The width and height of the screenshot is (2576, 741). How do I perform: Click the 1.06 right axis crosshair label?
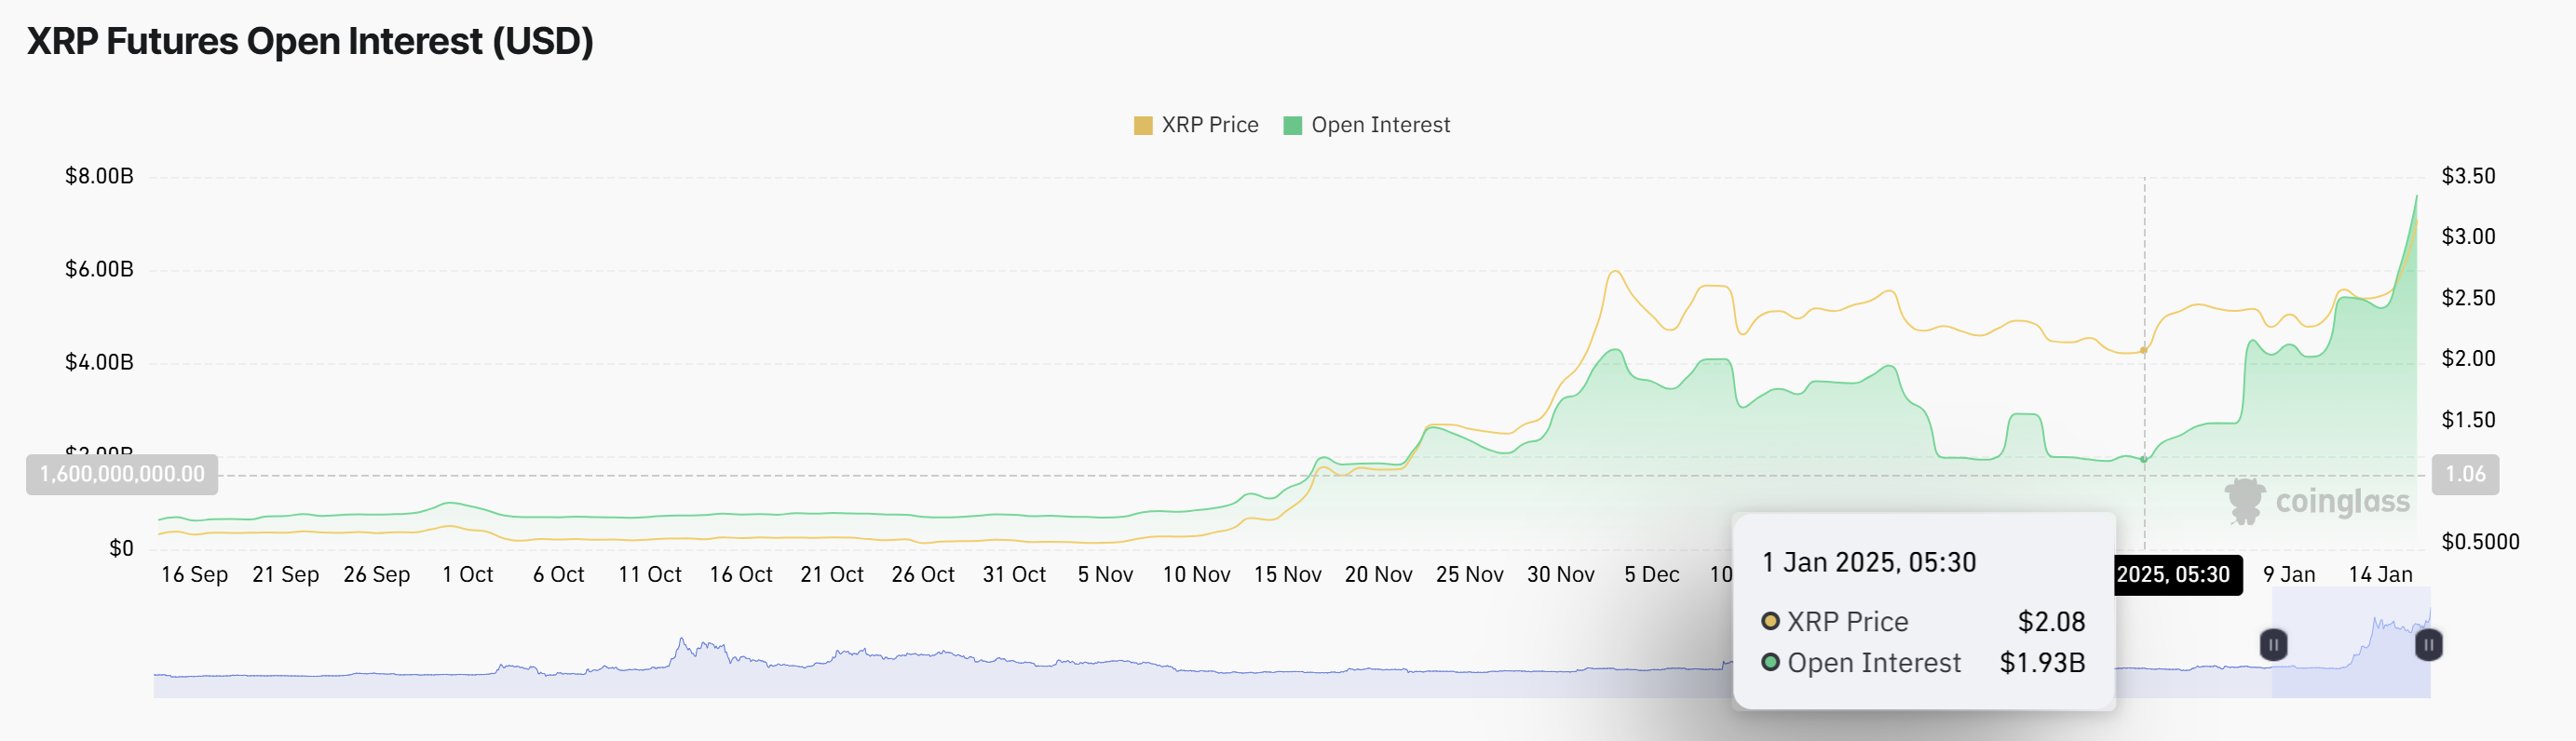[x=2465, y=474]
